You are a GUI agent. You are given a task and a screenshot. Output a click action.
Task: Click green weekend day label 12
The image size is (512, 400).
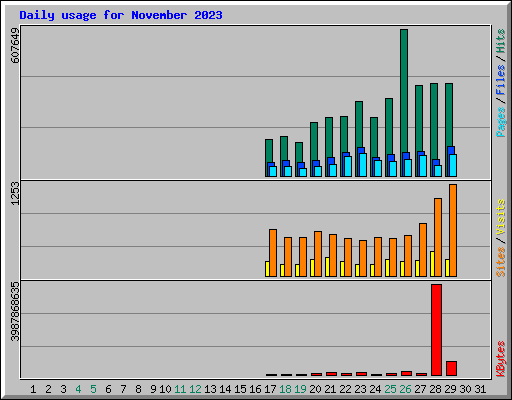pyautogui.click(x=195, y=389)
